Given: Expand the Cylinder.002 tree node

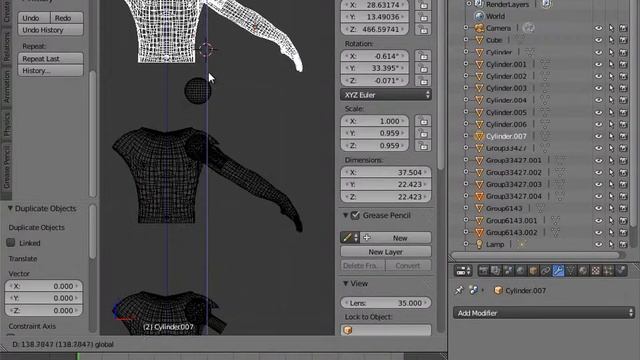Looking at the screenshot, I should coord(466,76).
